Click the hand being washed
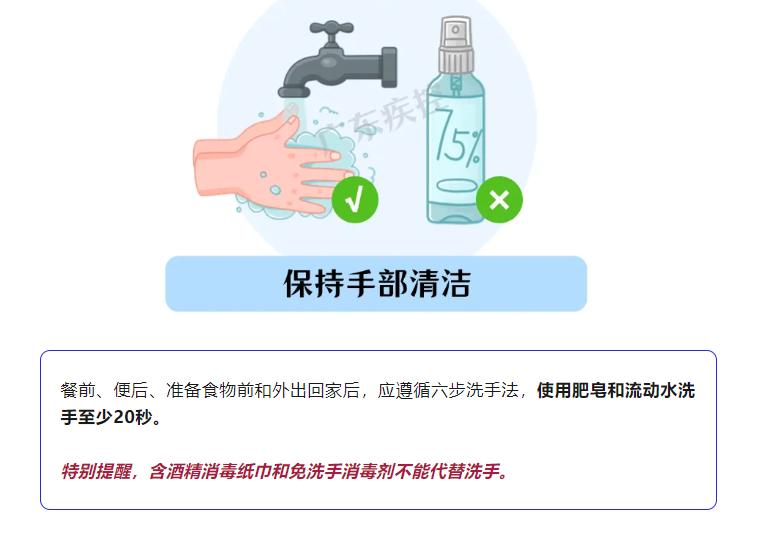 point(267,163)
